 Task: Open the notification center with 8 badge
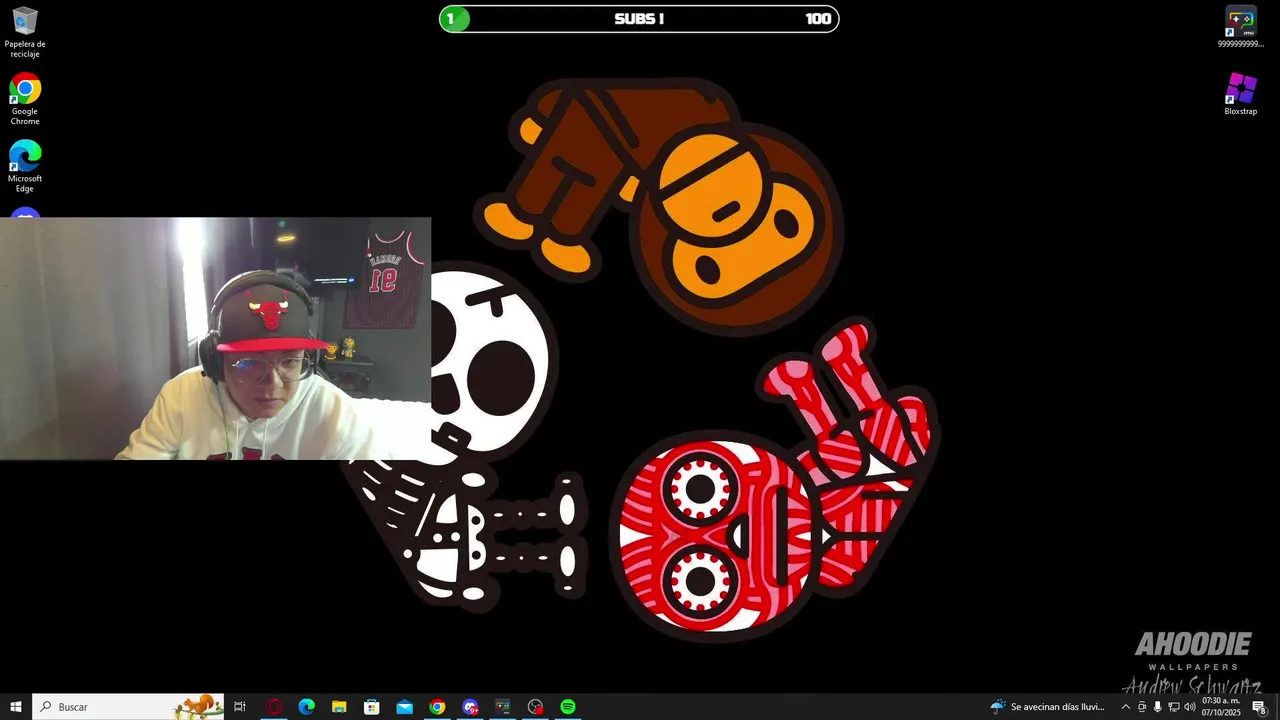click(x=1259, y=707)
